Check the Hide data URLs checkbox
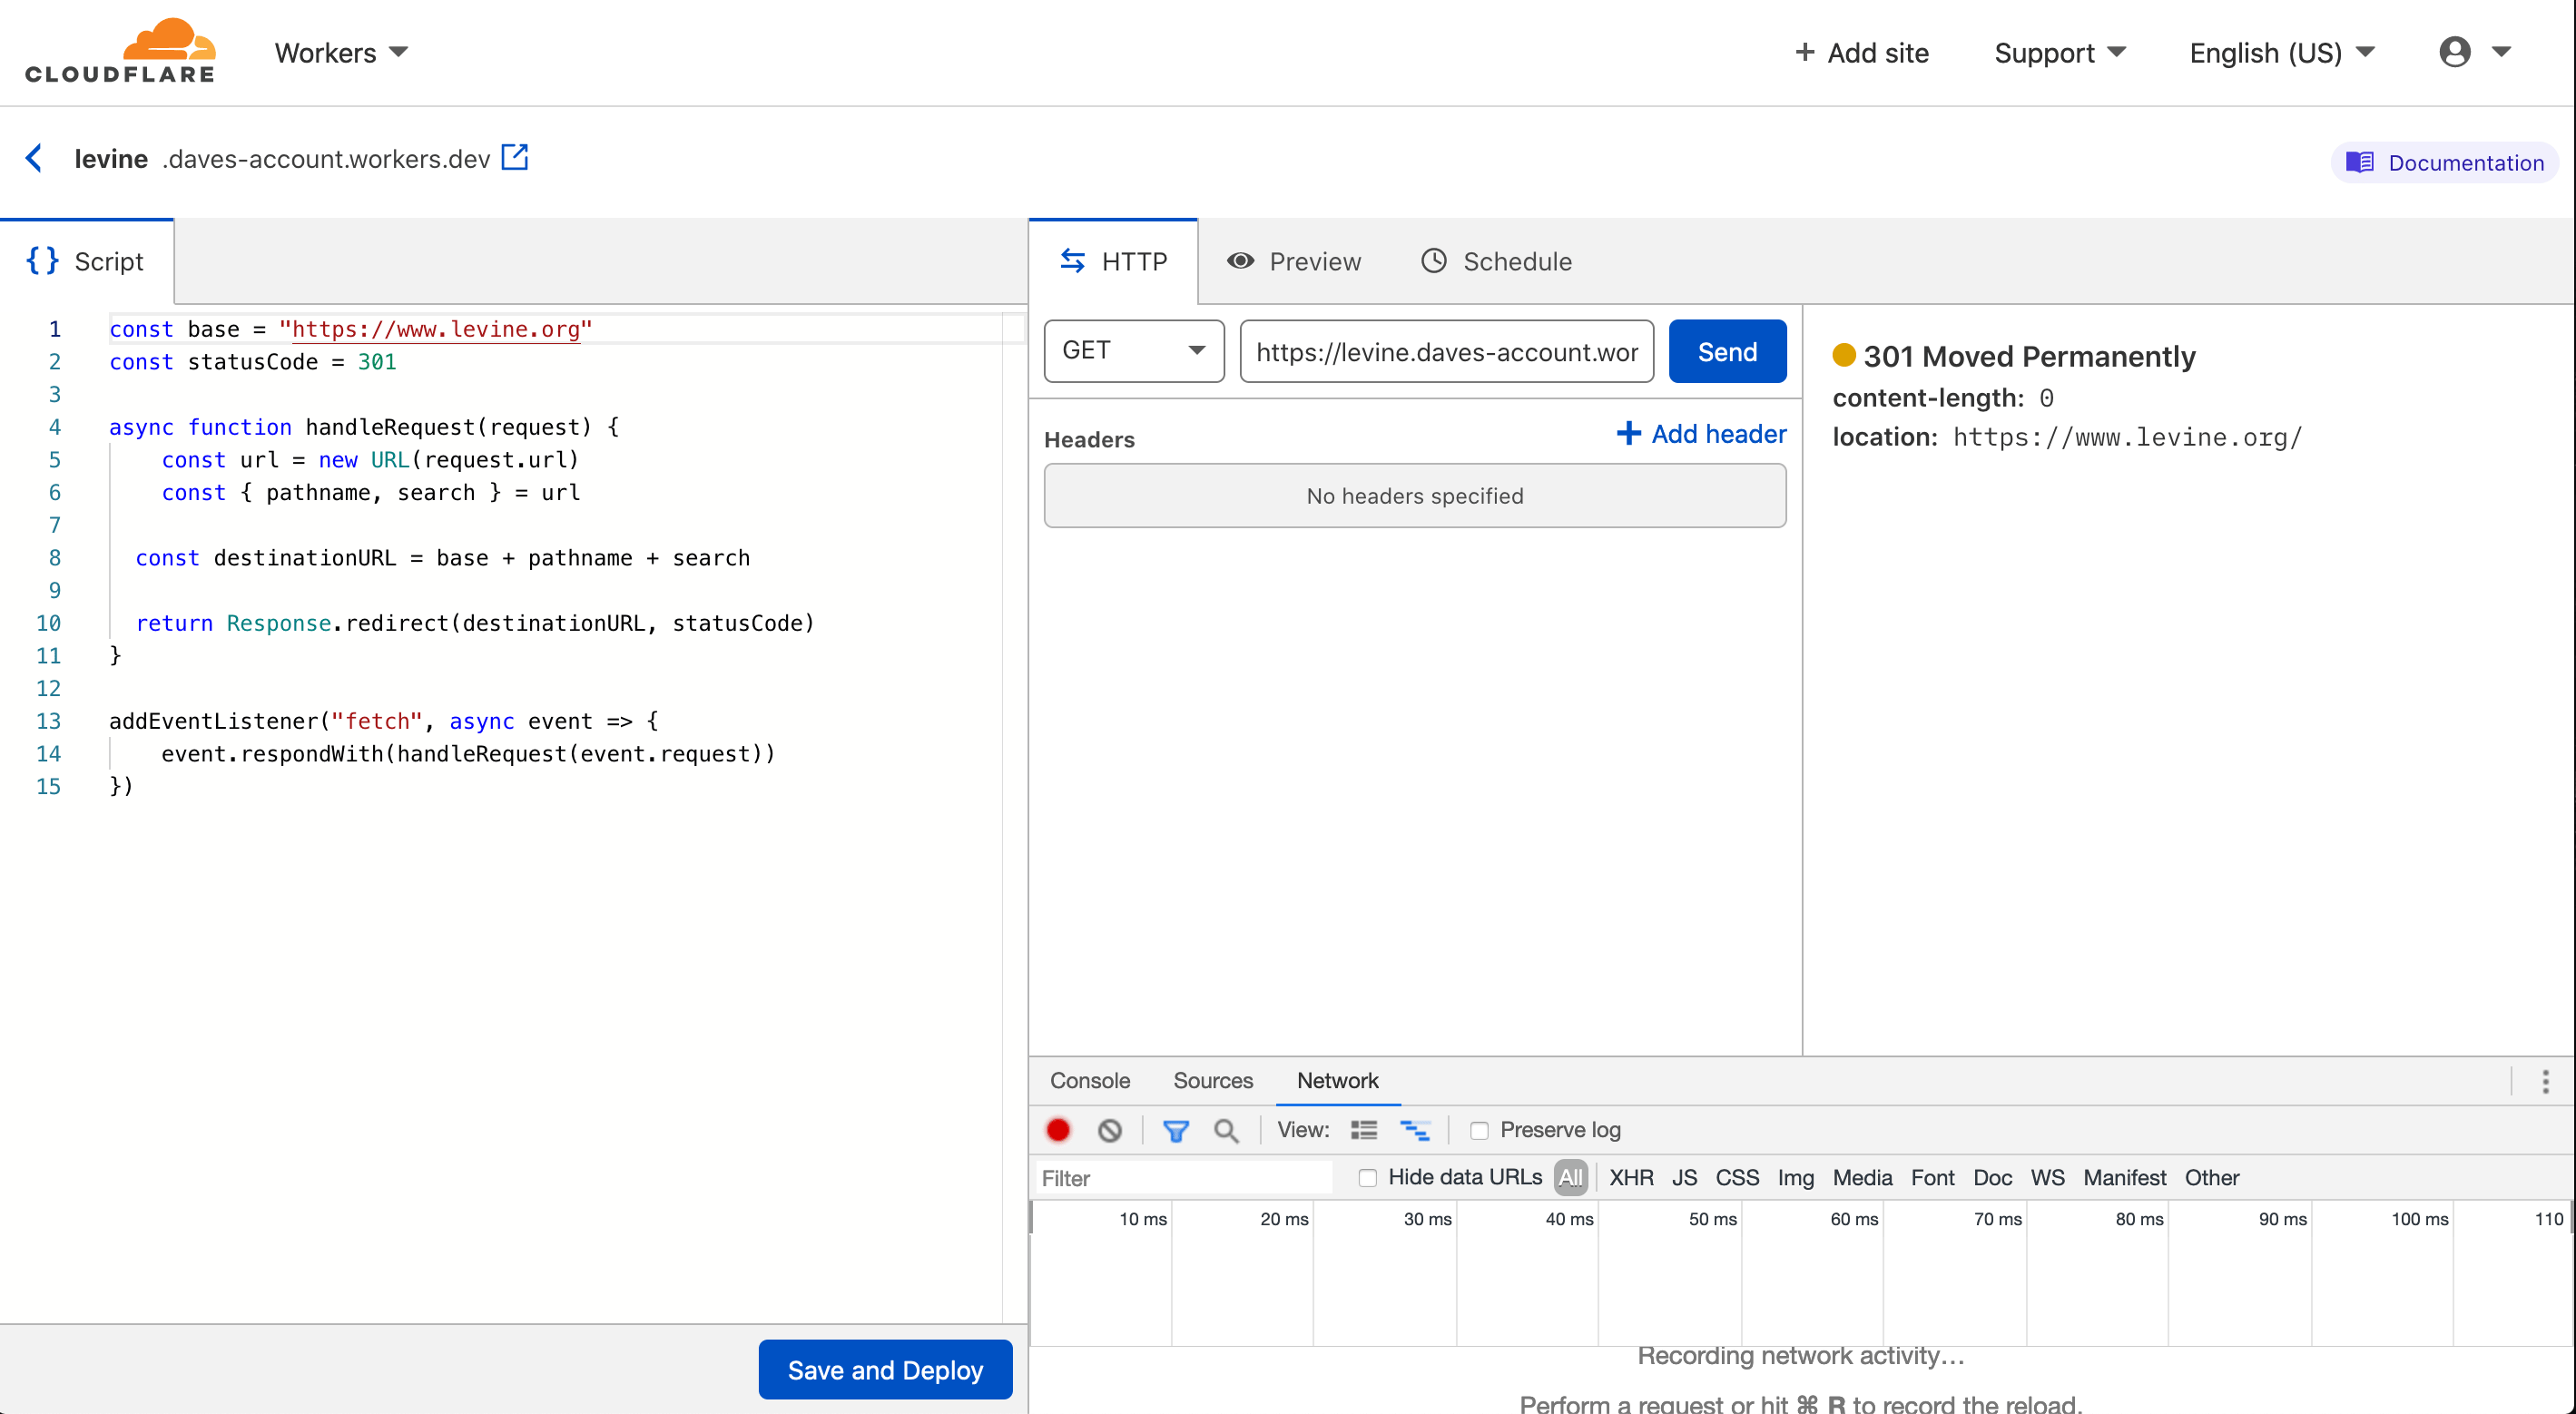Viewport: 2576px width, 1414px height. (1367, 1177)
